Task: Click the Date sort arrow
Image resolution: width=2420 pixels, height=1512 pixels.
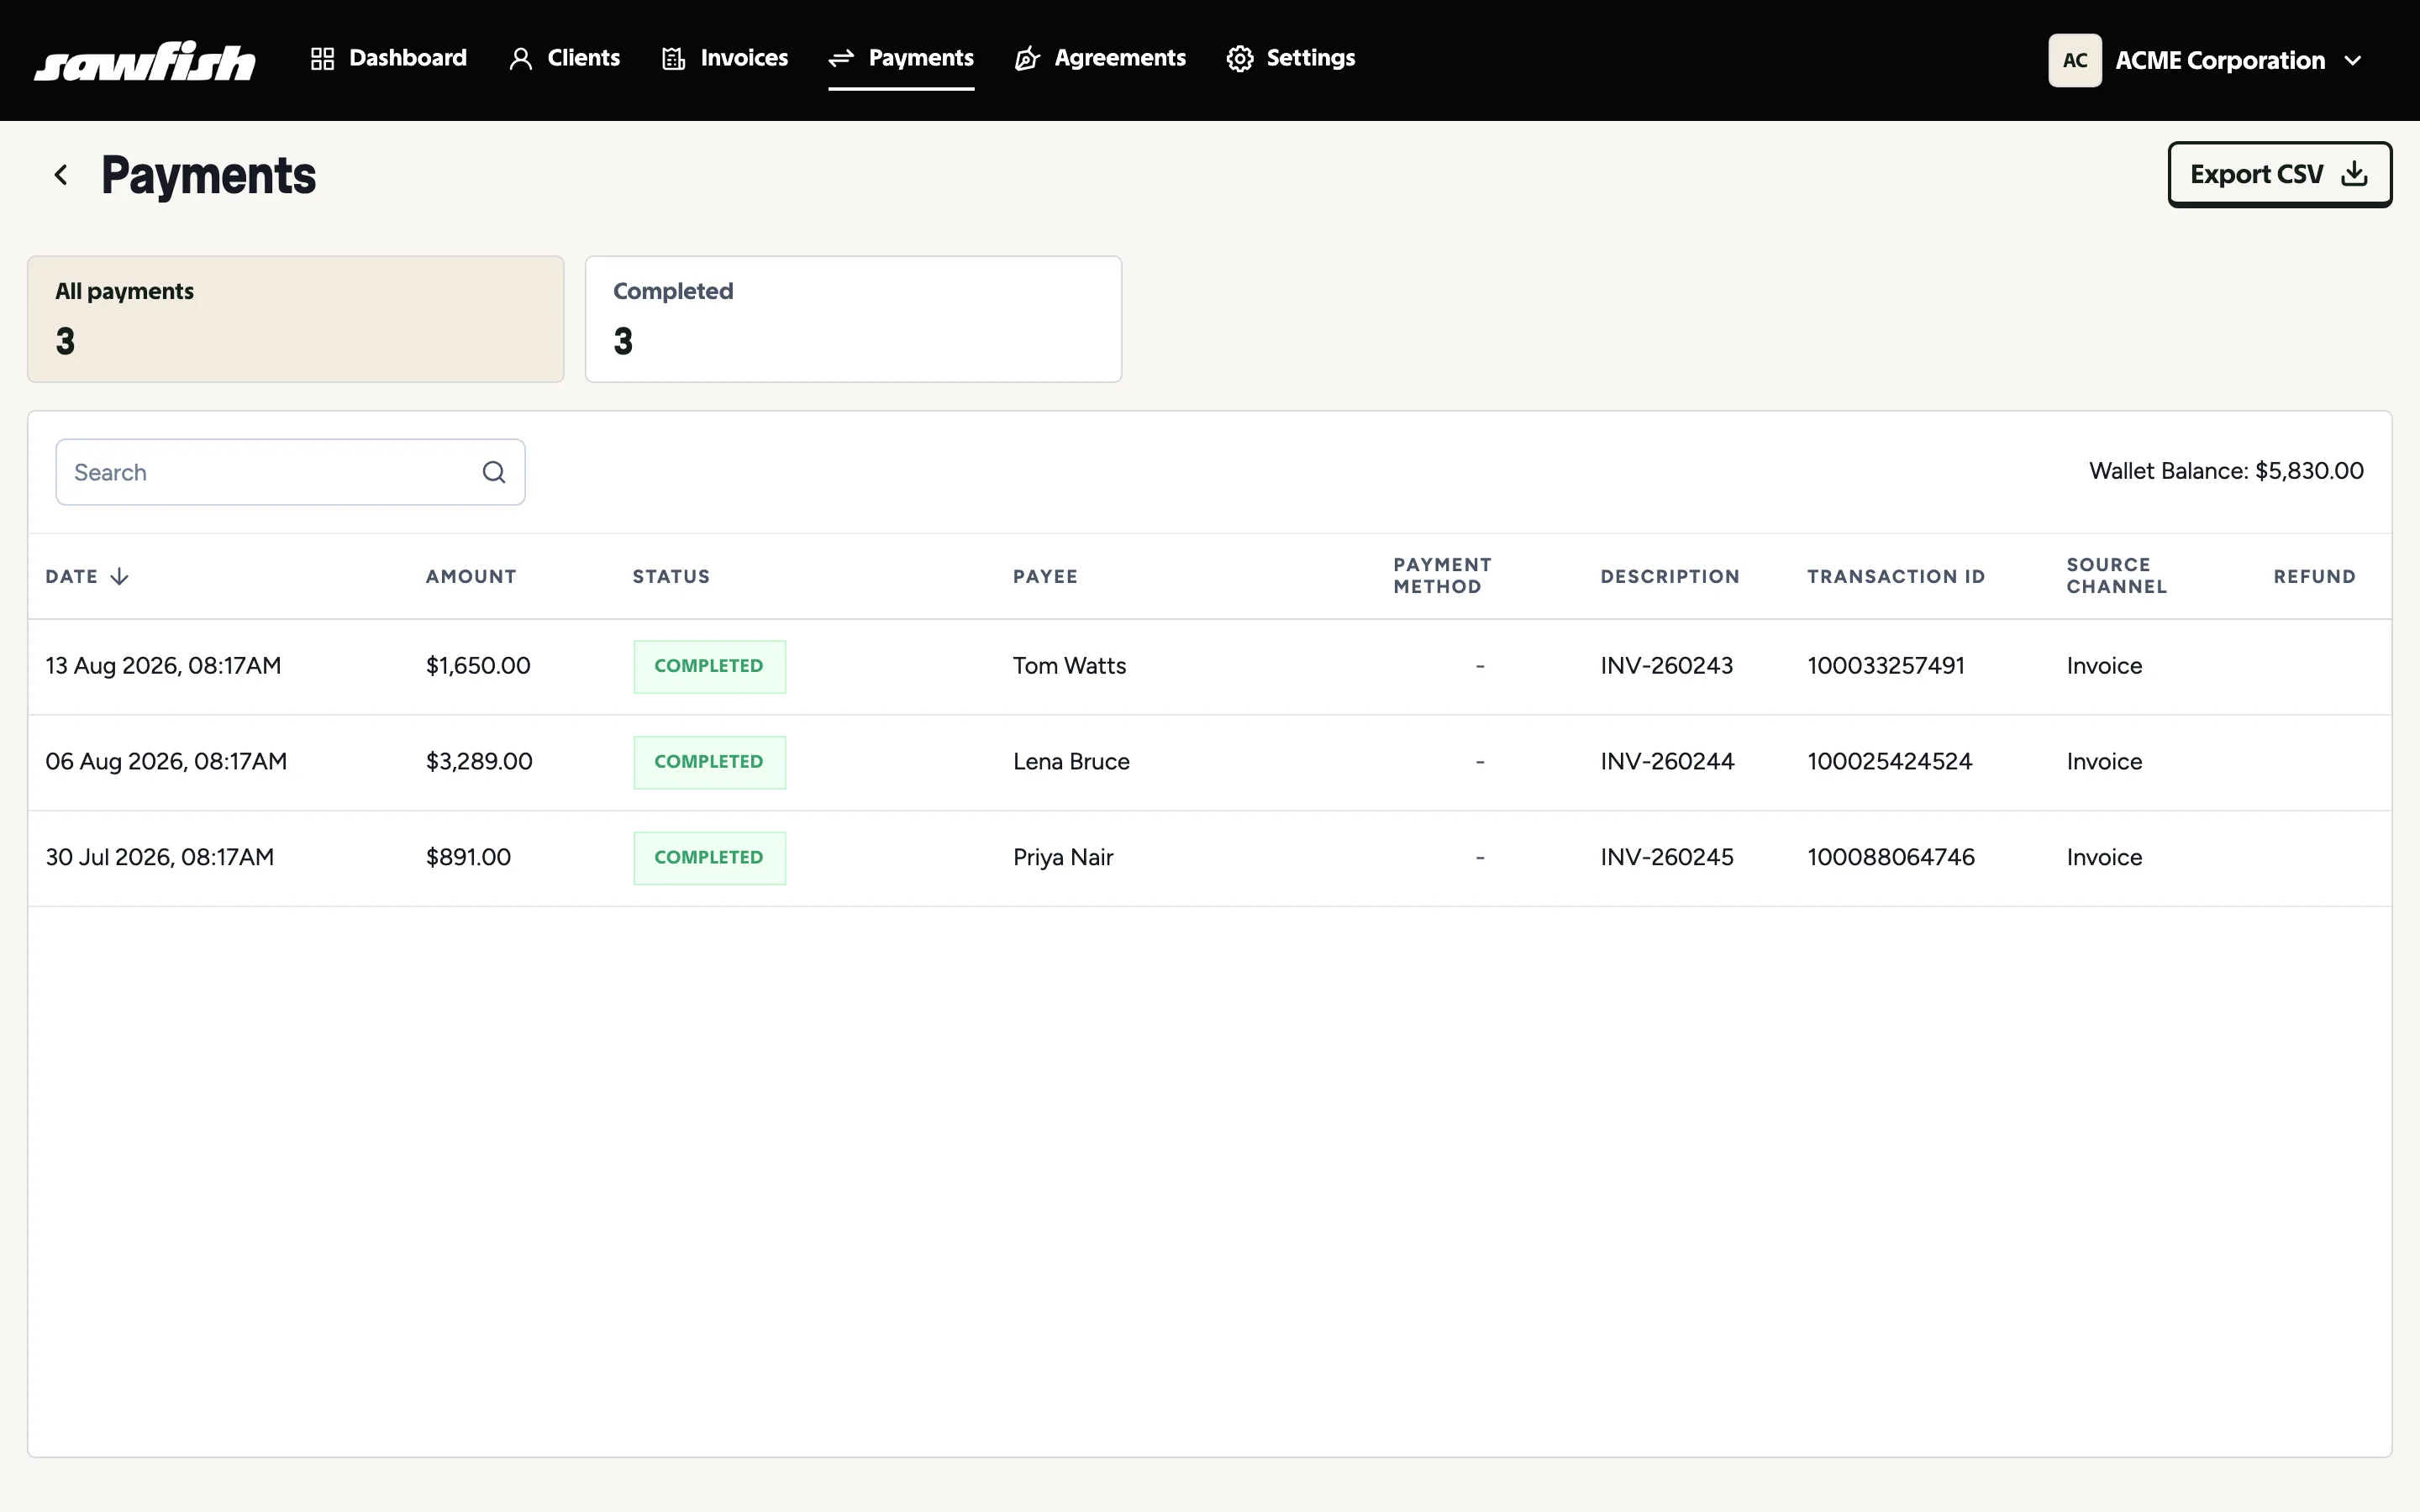Action: pos(119,577)
